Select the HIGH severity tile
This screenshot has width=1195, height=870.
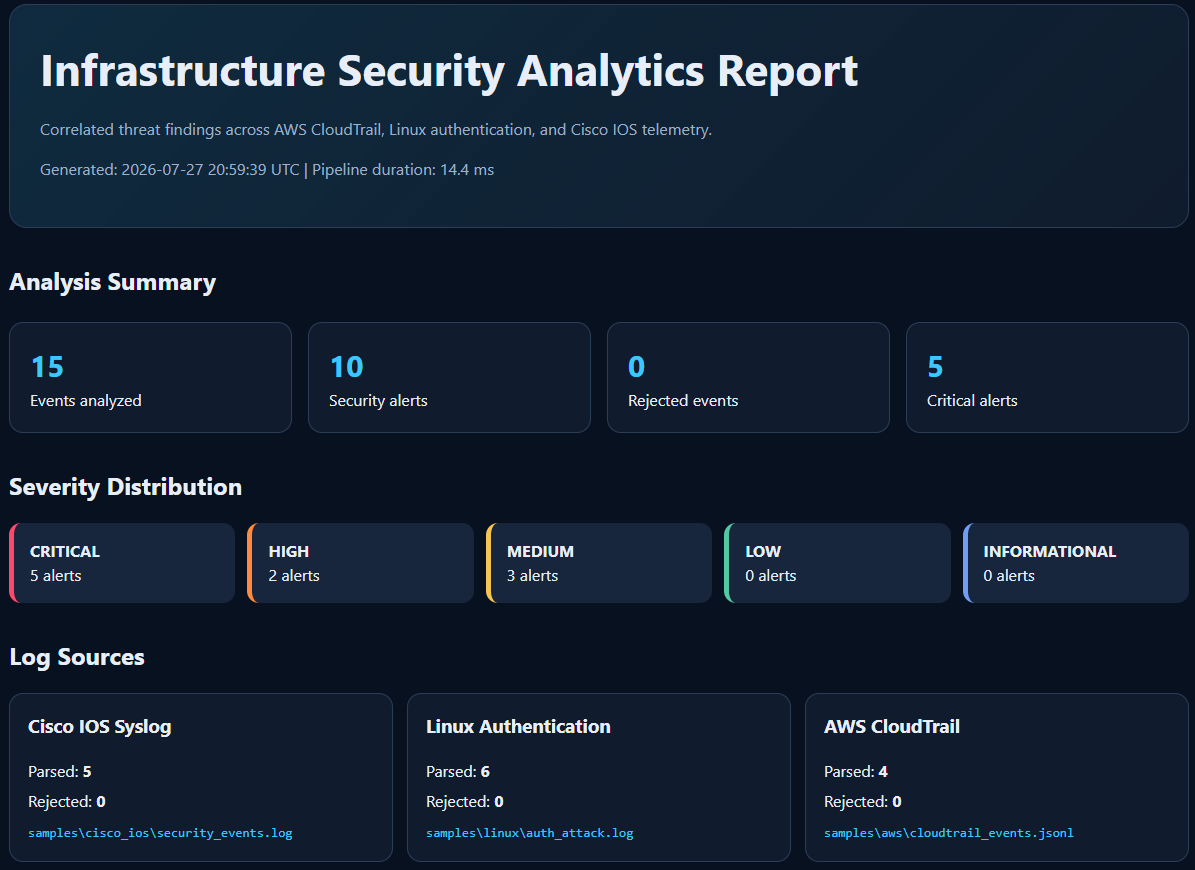(x=360, y=563)
